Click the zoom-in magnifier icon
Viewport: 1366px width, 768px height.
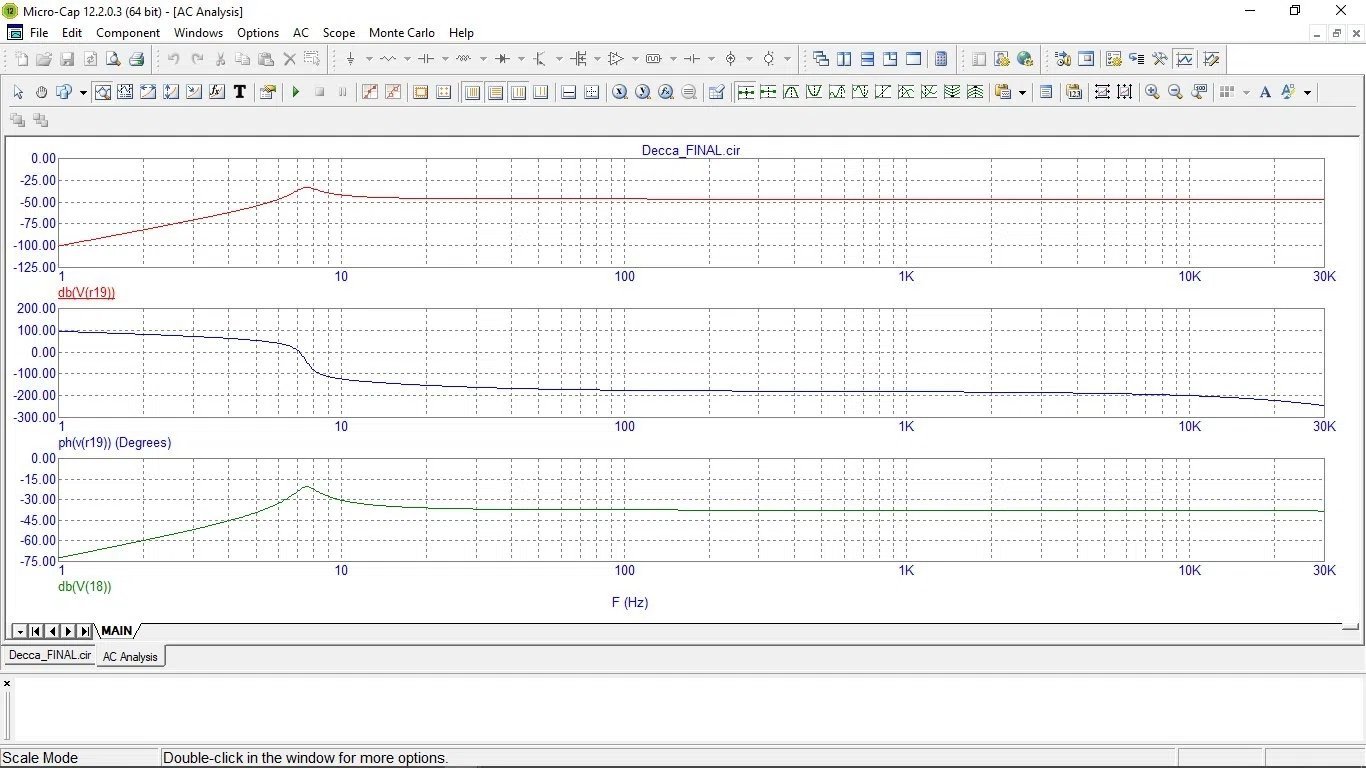1152,92
